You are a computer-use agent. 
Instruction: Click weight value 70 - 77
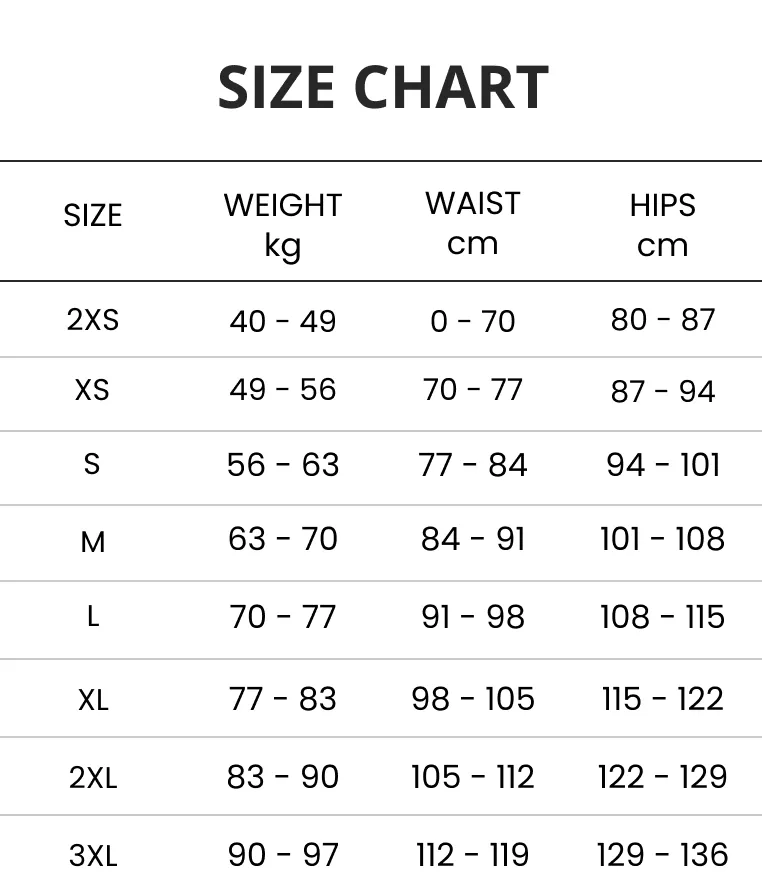pyautogui.click(x=283, y=617)
